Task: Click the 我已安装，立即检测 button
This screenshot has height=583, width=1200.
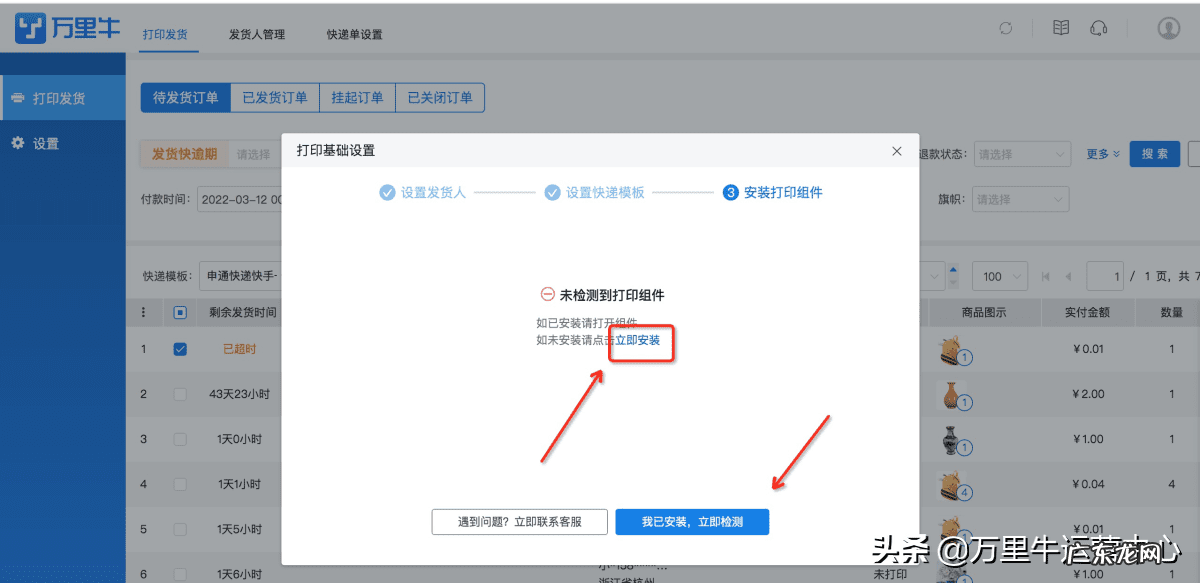Action: [692, 521]
